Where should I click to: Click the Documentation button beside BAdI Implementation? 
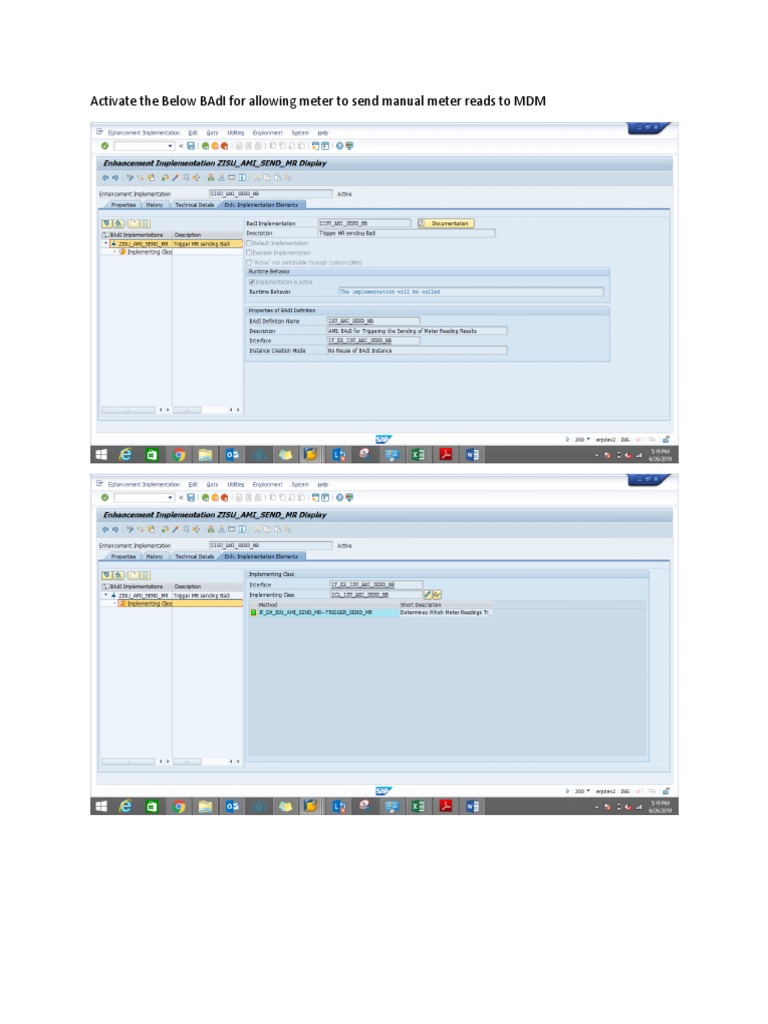pos(446,223)
